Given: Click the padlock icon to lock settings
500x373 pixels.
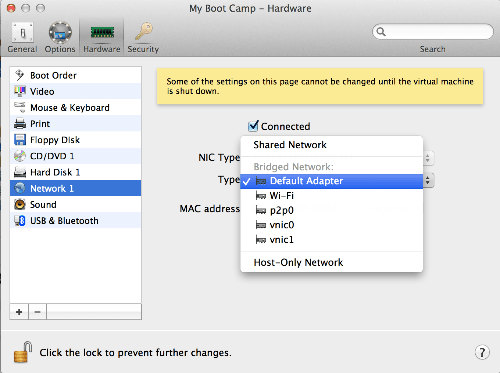Looking at the screenshot, I should (x=23, y=352).
